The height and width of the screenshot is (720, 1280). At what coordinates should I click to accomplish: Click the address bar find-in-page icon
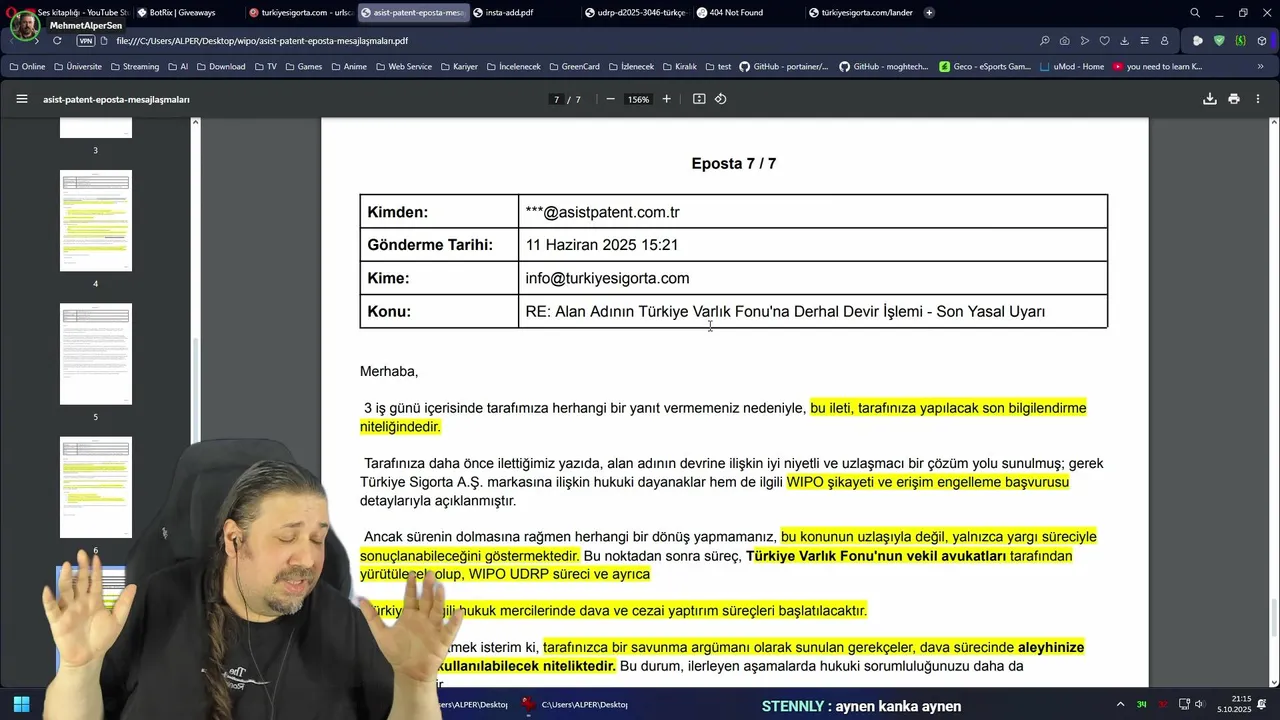[x=1045, y=41]
